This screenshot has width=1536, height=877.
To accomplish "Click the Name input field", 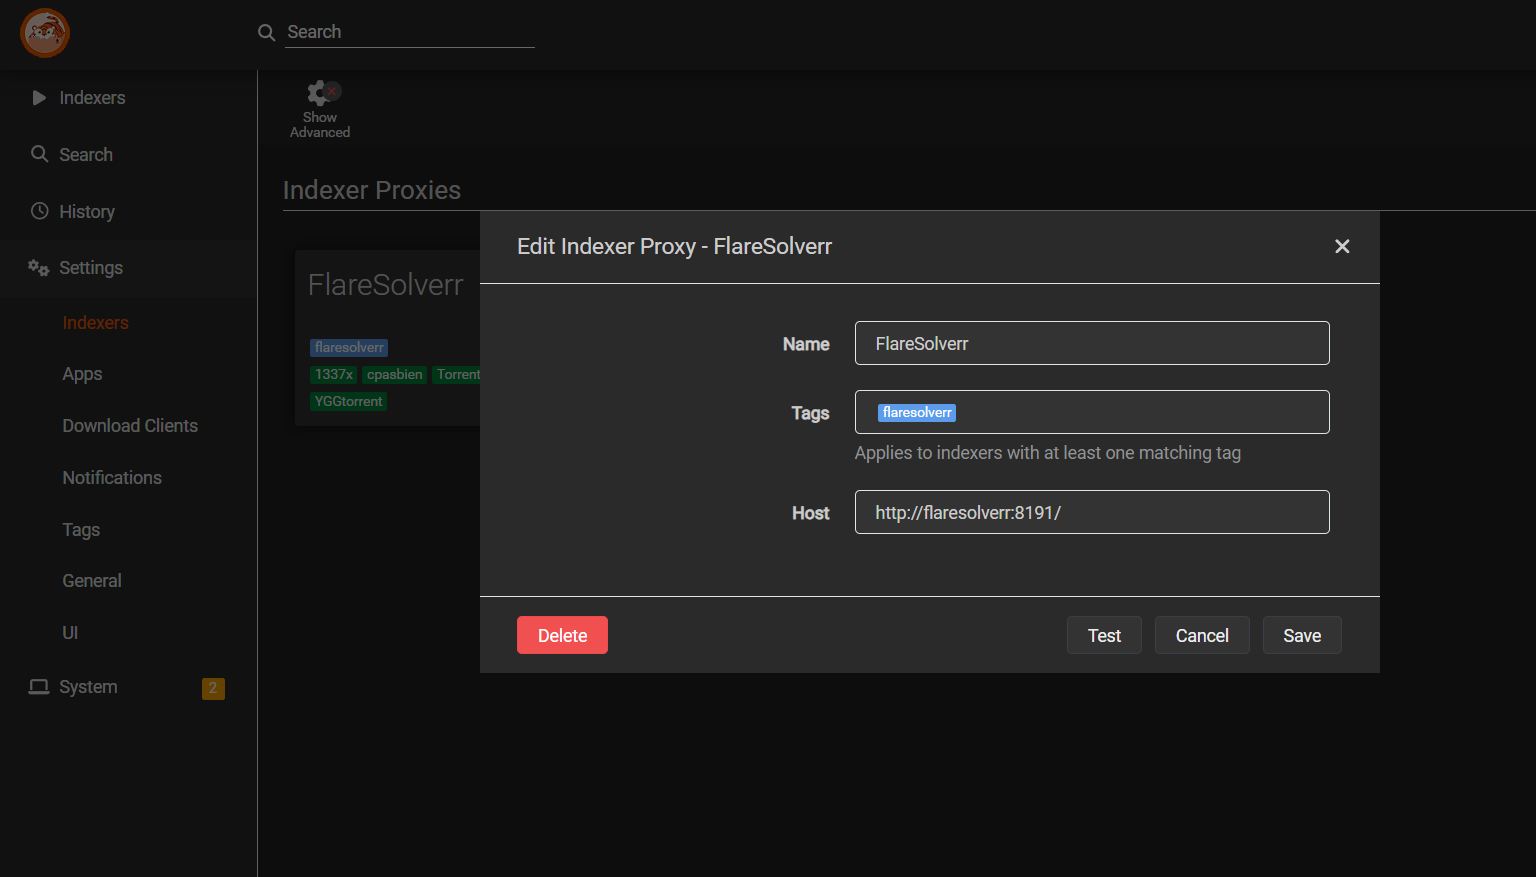I will [x=1091, y=344].
